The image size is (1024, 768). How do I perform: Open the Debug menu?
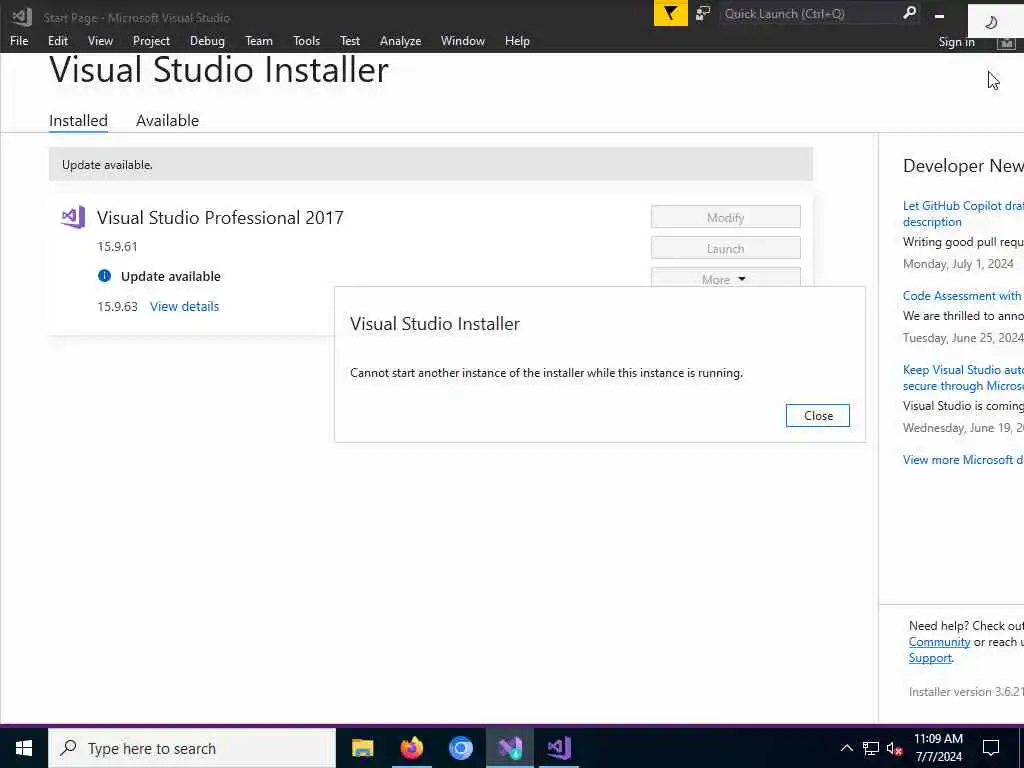207,40
